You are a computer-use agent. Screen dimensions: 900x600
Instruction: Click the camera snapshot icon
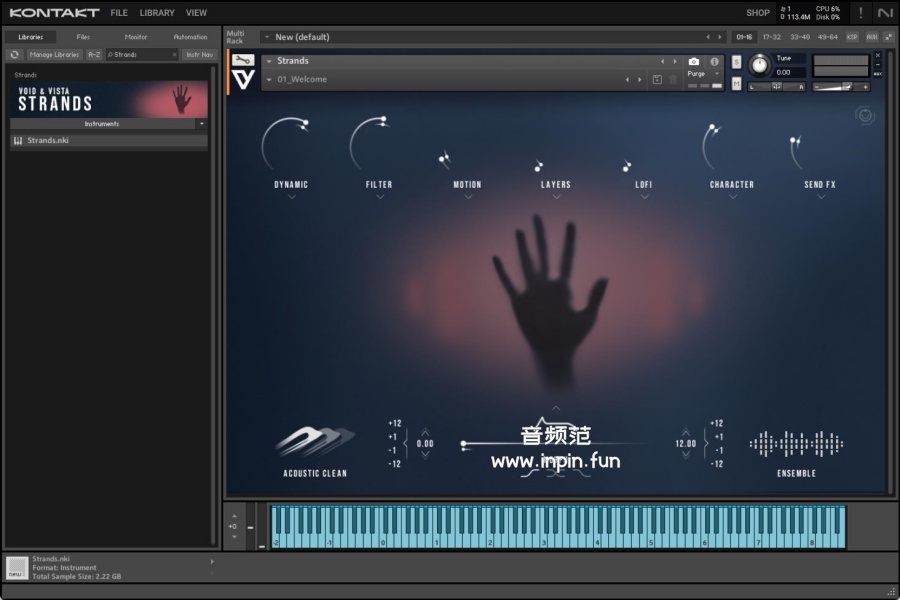(694, 61)
